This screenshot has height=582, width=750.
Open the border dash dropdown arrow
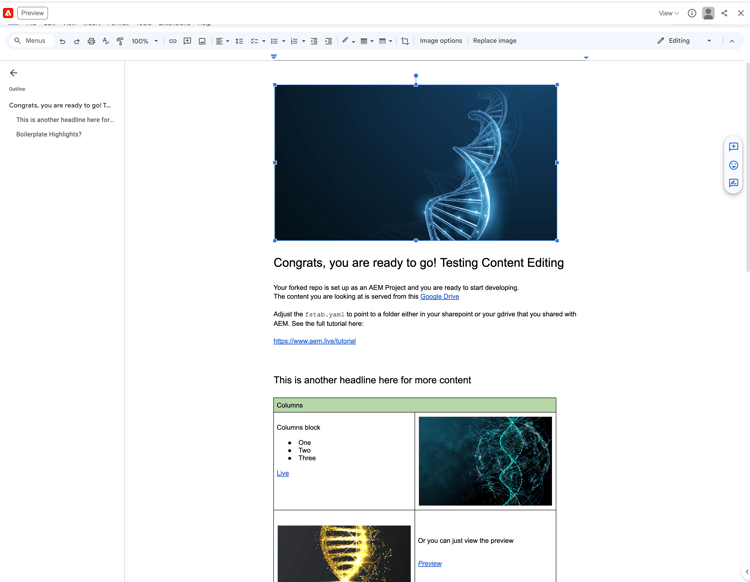point(391,41)
